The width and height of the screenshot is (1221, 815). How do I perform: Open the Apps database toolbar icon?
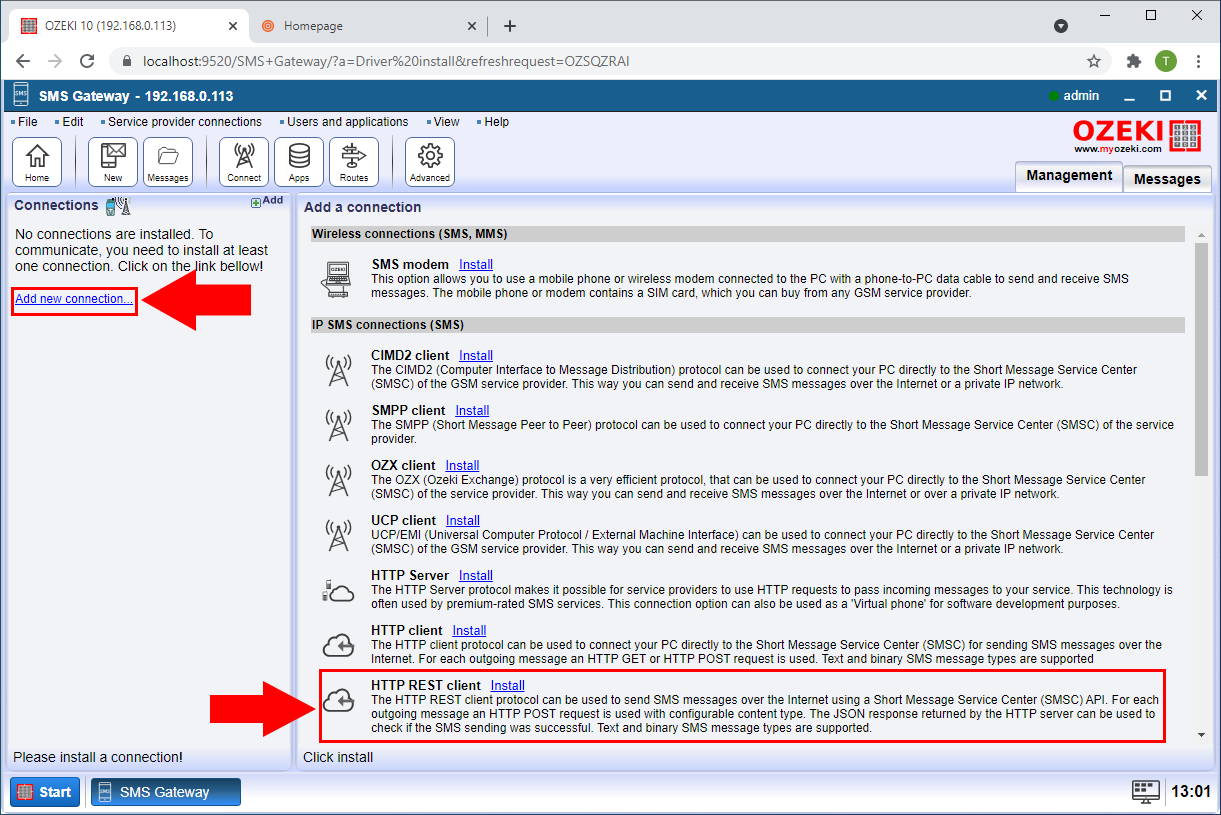pos(299,162)
